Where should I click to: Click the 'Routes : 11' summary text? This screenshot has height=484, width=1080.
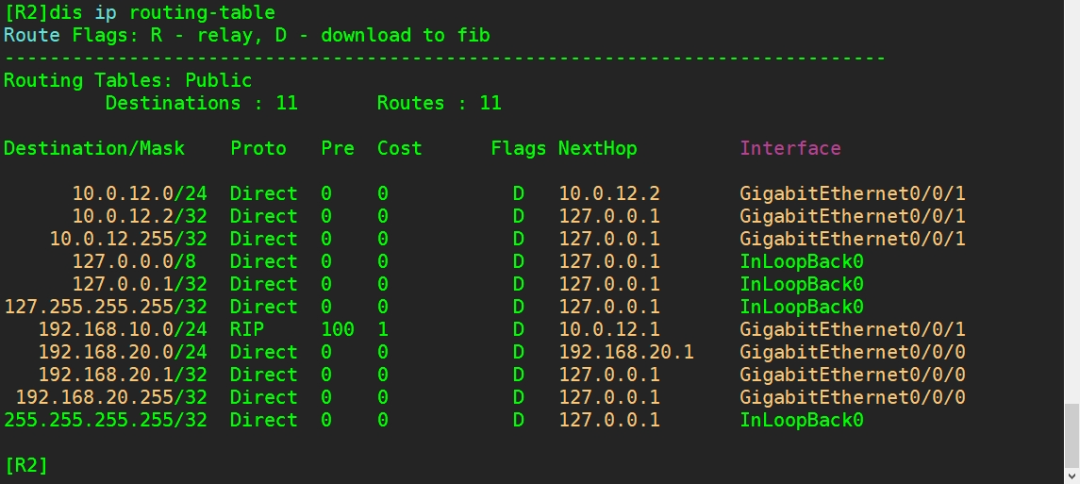pos(439,103)
